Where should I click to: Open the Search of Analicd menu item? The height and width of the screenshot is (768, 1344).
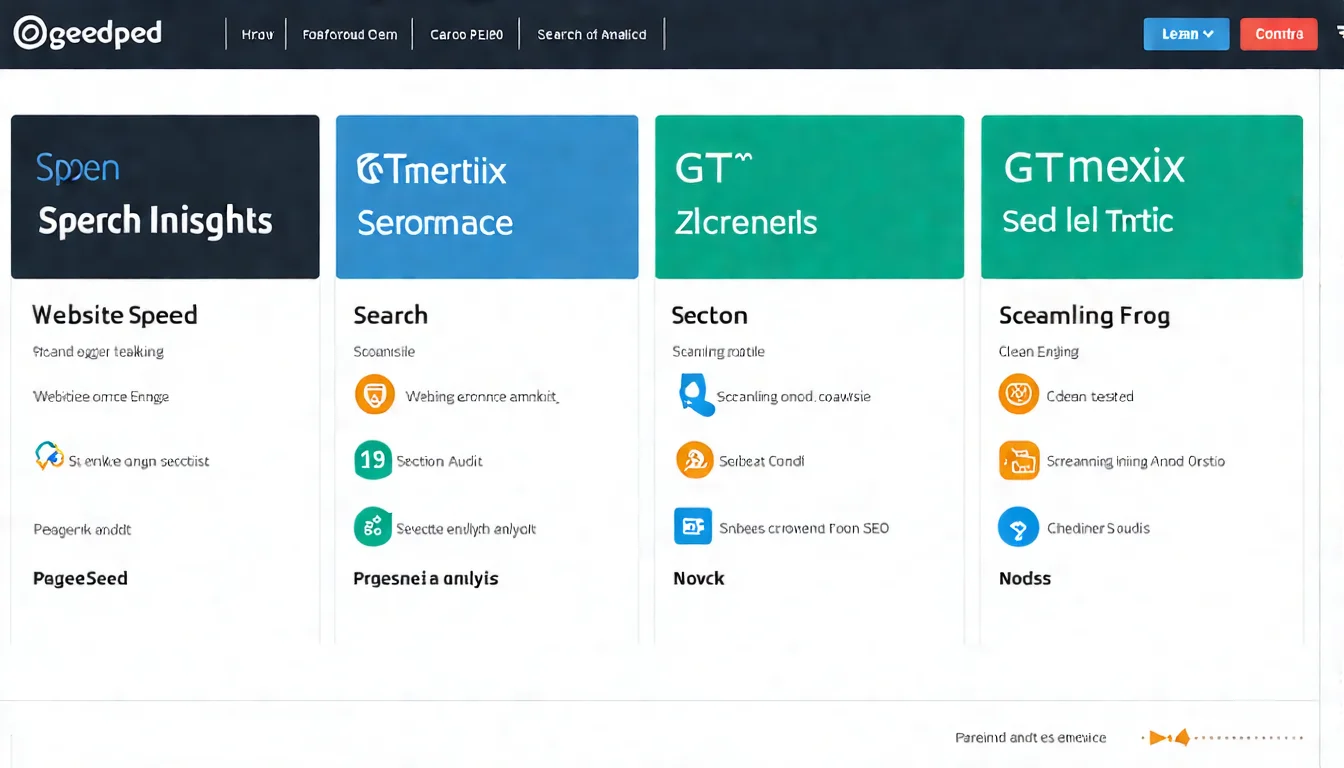pyautogui.click(x=592, y=34)
